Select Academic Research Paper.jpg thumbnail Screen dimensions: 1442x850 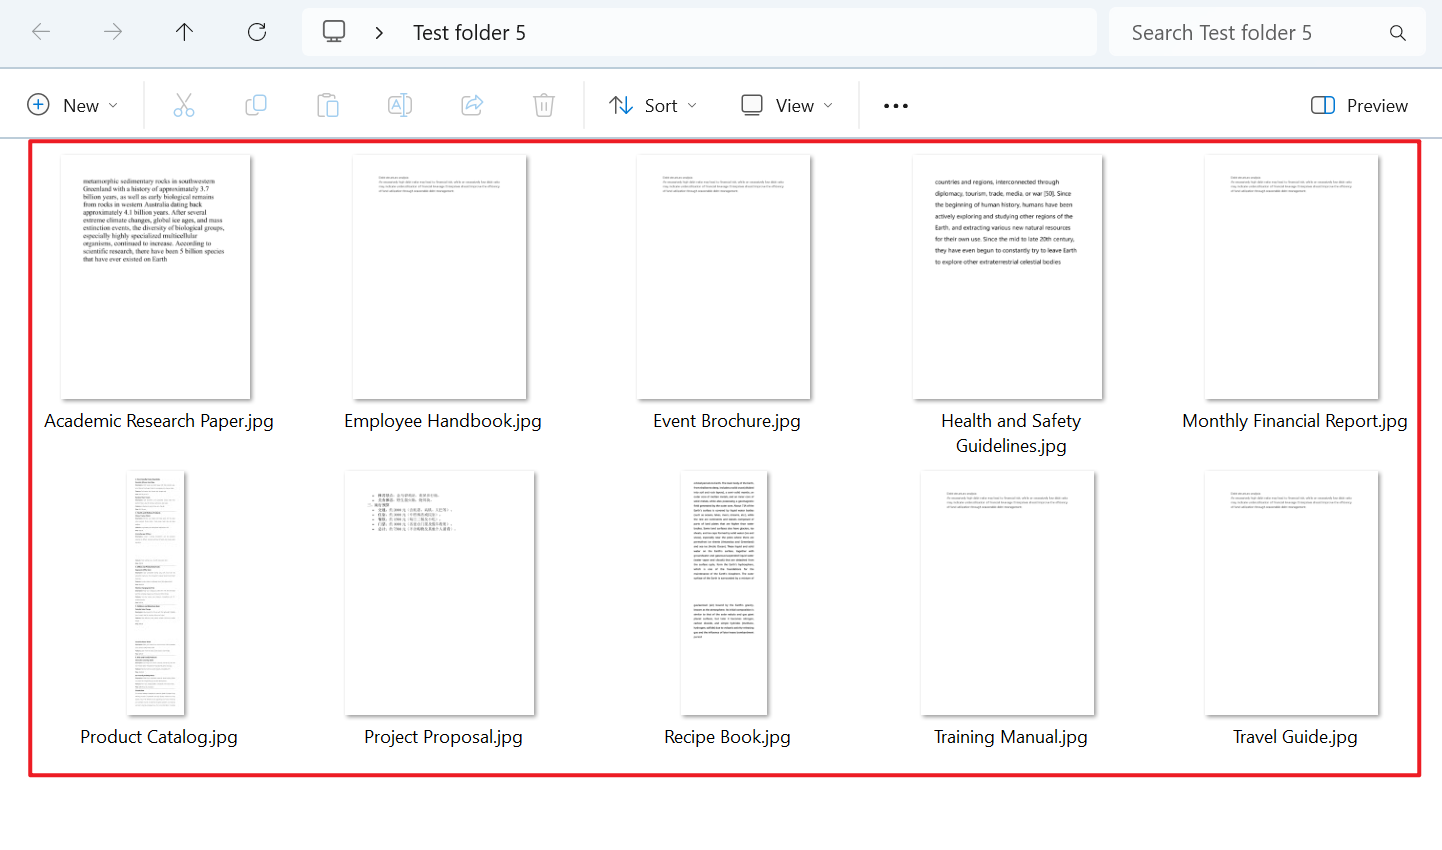coord(156,278)
